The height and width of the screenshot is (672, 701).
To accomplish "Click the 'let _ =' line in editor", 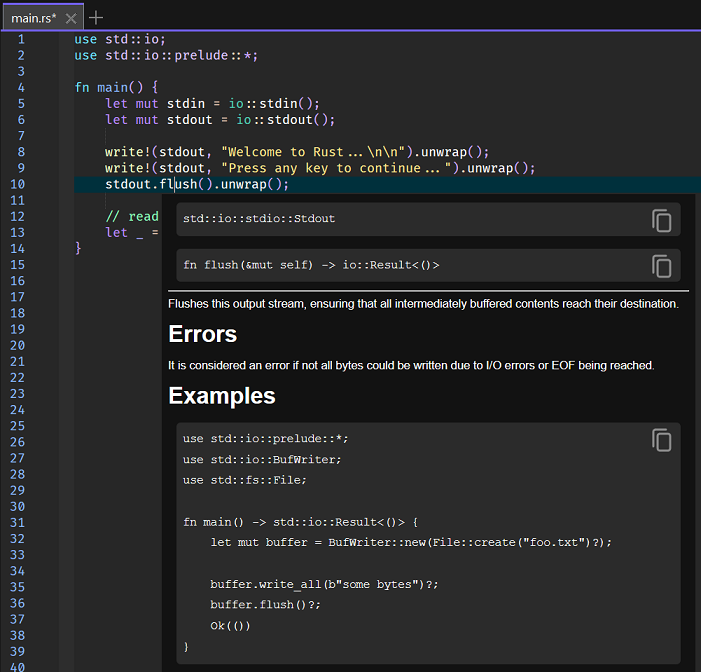I will coord(132,232).
